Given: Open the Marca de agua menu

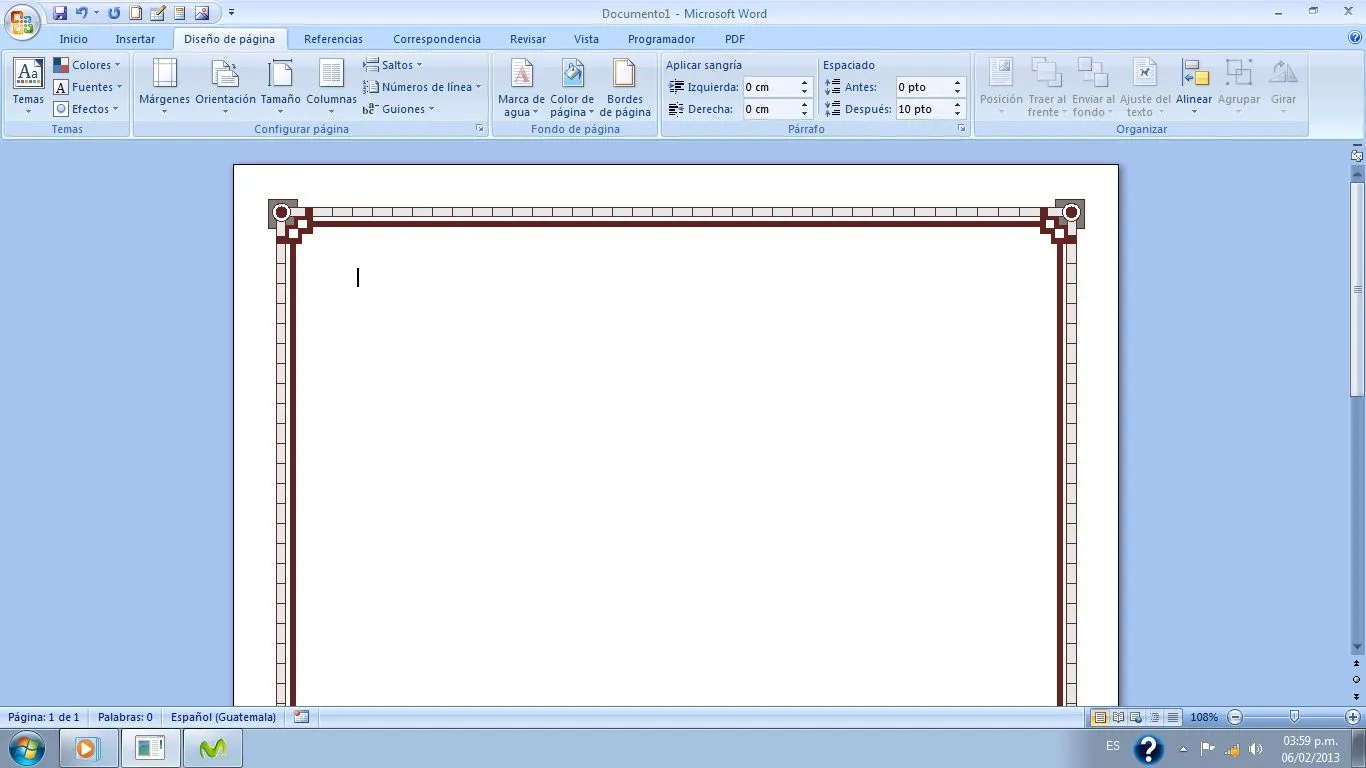Looking at the screenshot, I should [522, 86].
